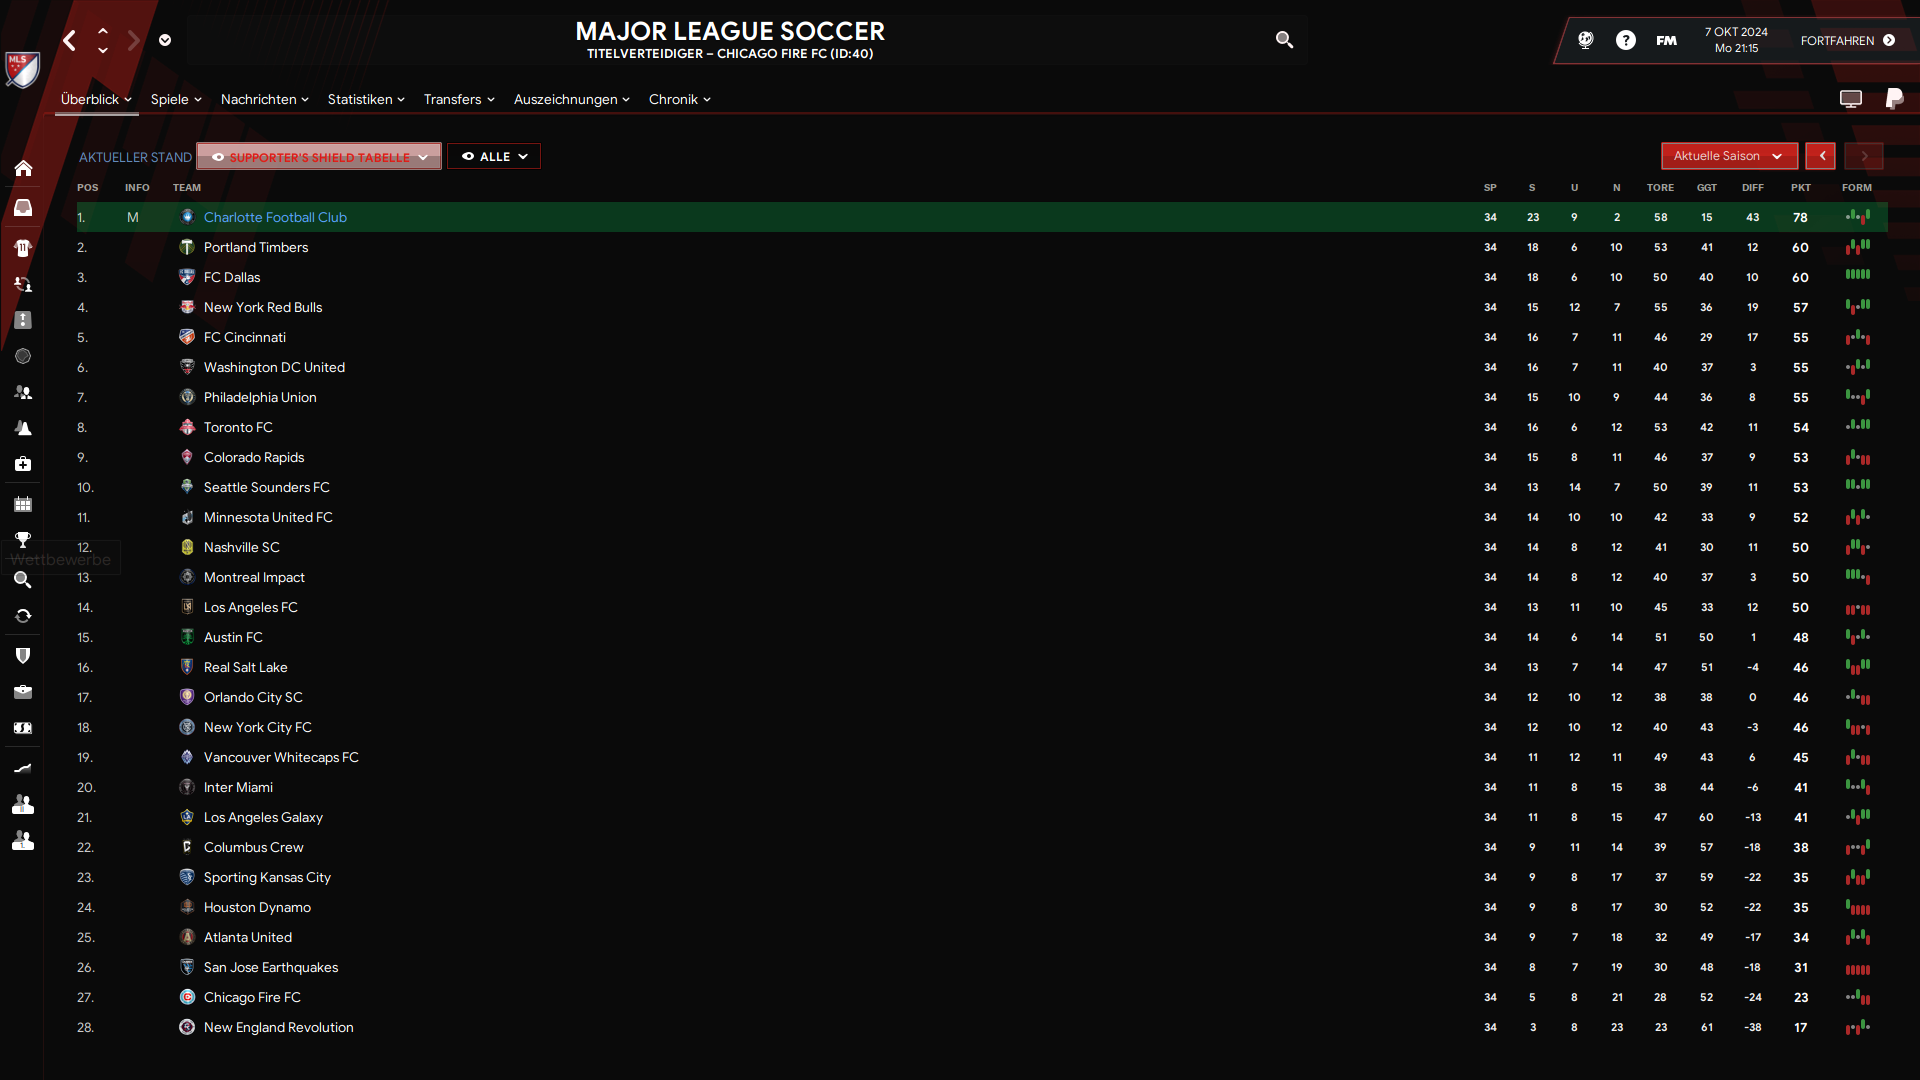Screen dimensions: 1920x1080
Task: Open the navigation history dropdown arrow
Action: pos(165,40)
